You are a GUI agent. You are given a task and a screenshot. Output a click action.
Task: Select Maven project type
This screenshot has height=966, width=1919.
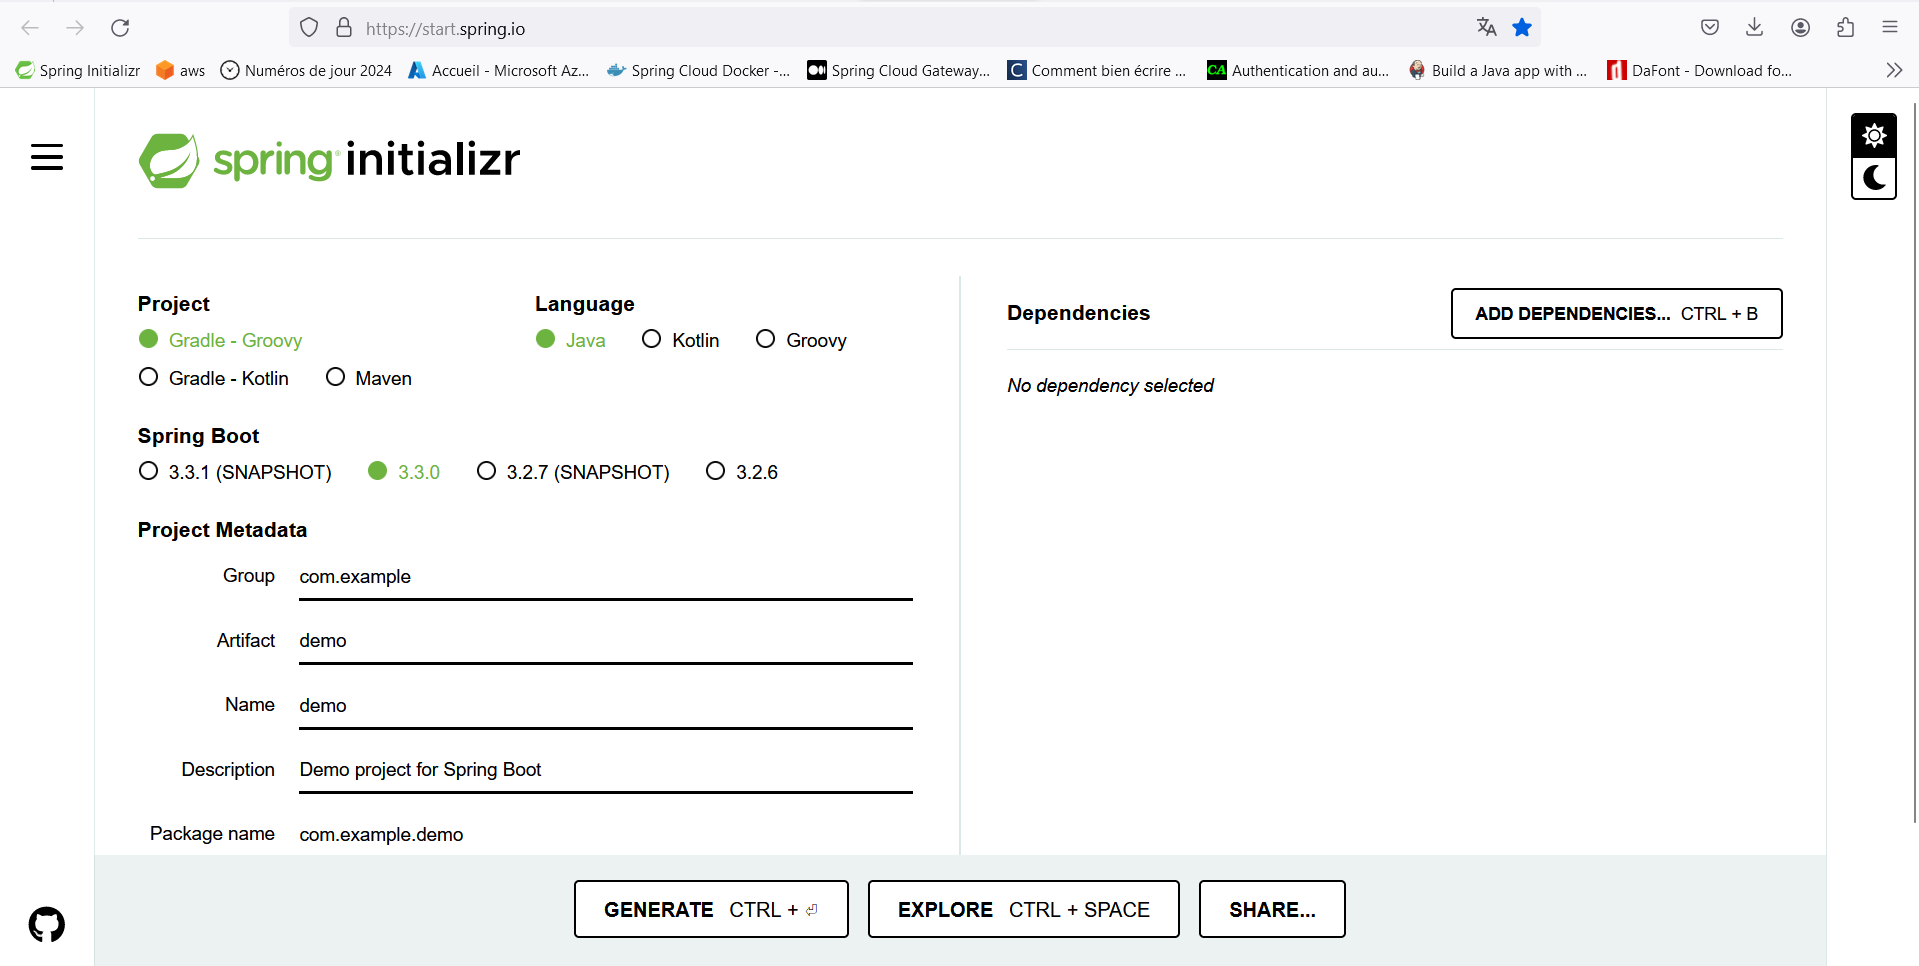click(368, 378)
